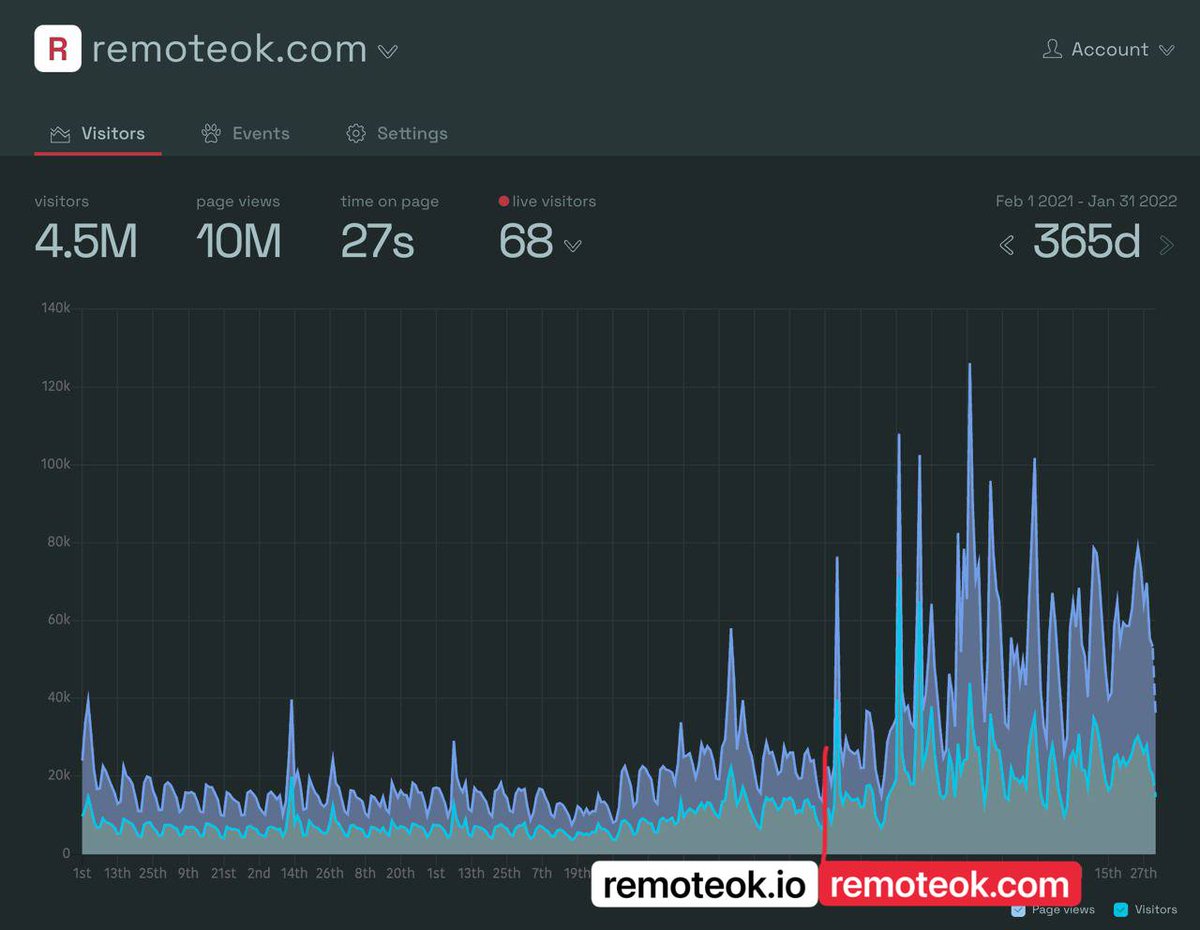Click the 10M page views total
Screen dimensions: 1200x930
239,241
